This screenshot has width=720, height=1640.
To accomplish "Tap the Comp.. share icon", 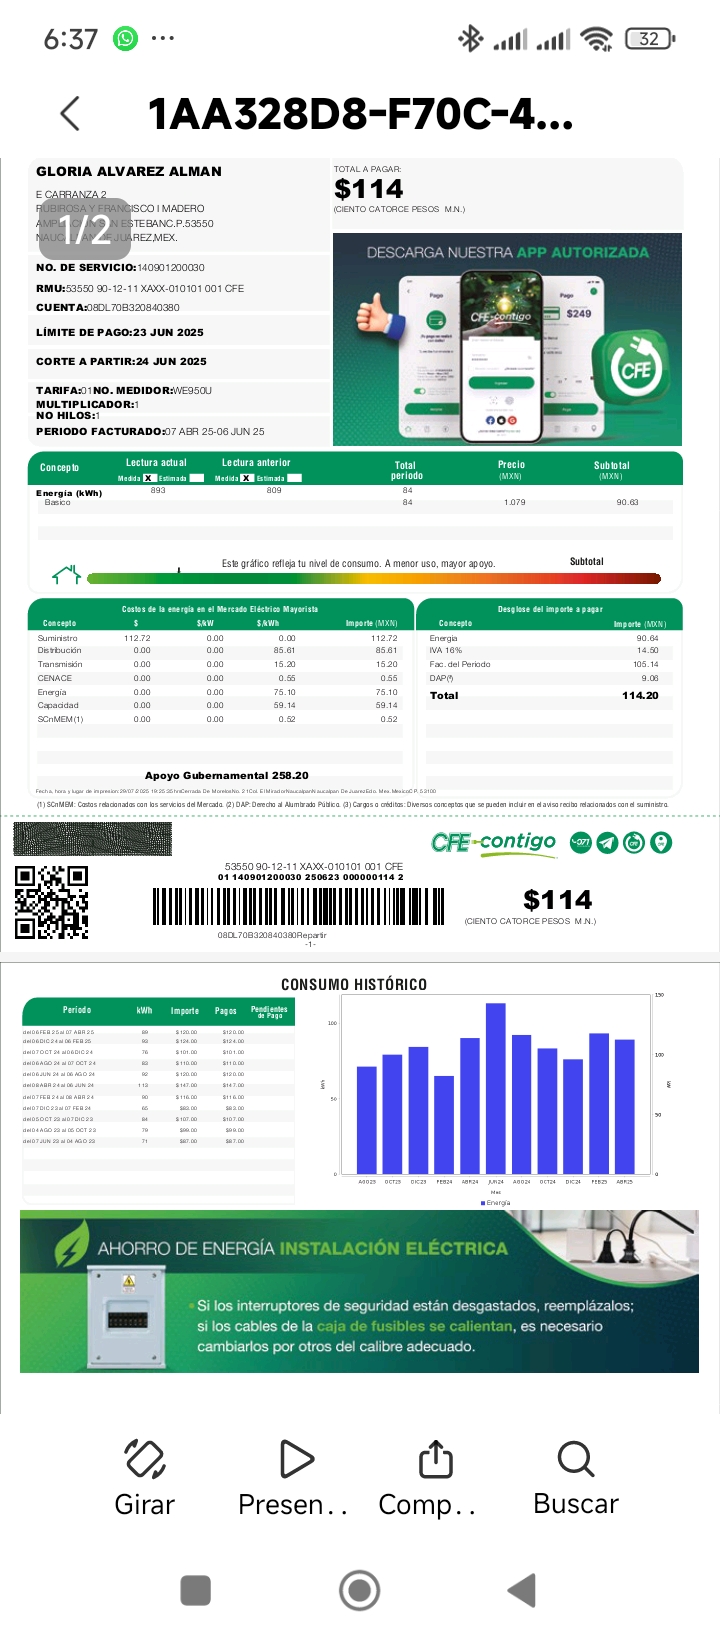I will pyautogui.click(x=435, y=1459).
